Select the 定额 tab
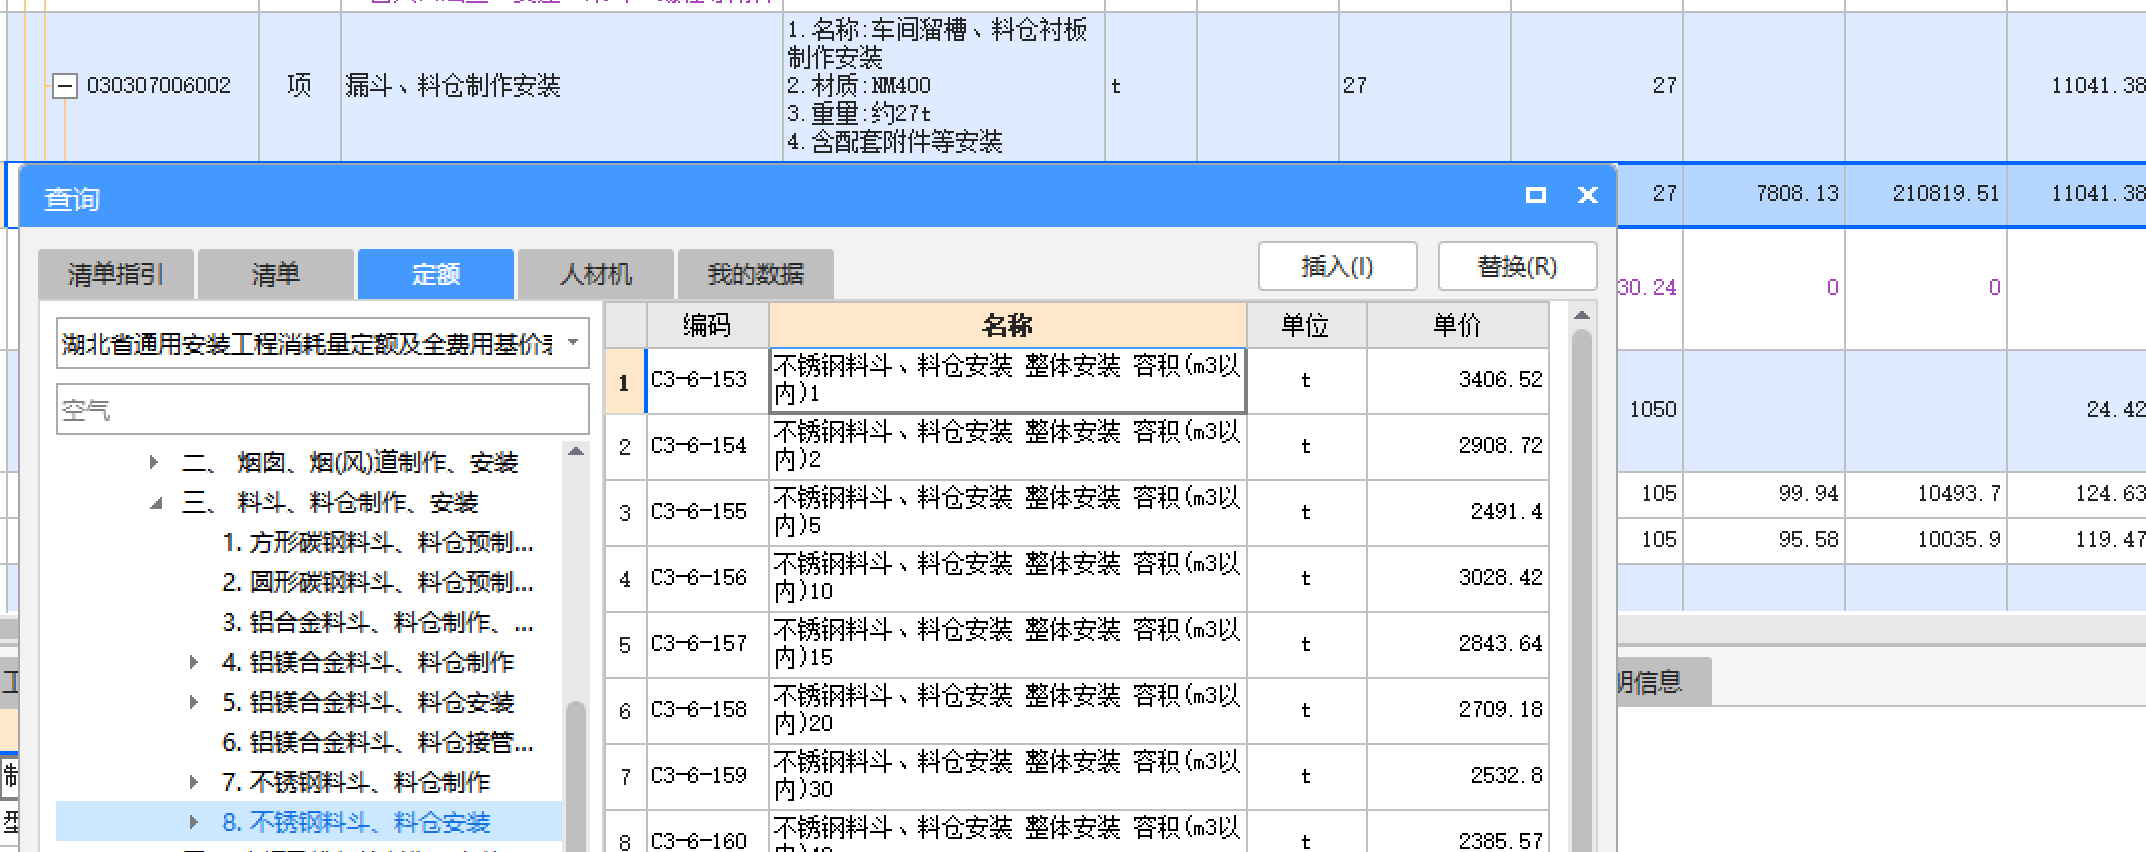Screen dimensions: 2146x852 point(436,274)
